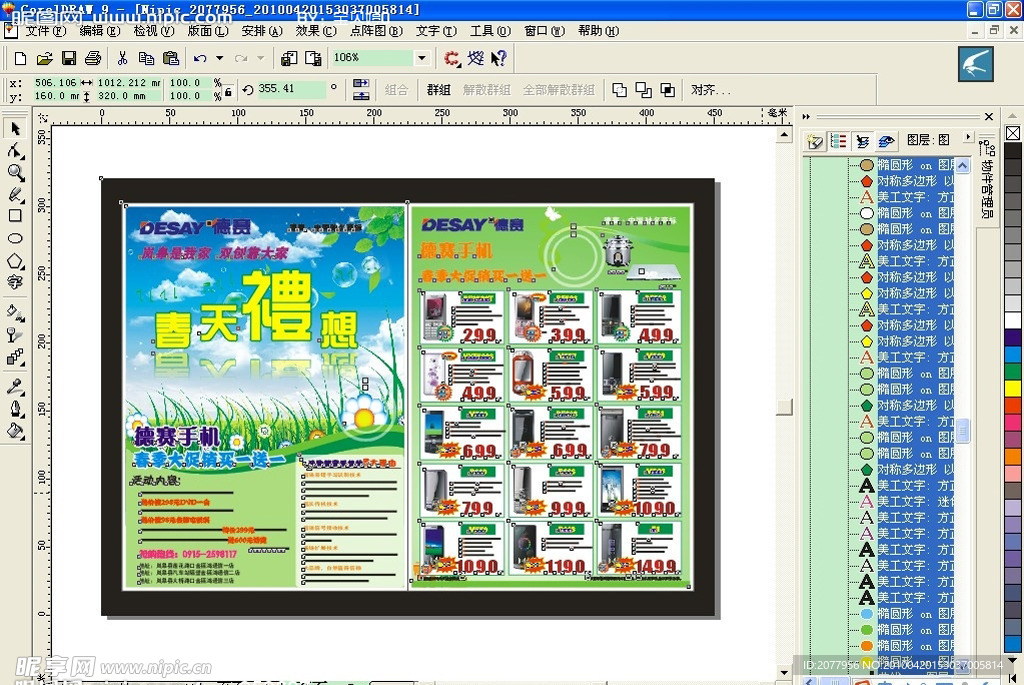
Task: Click the 对齐... (Align) button
Action: [x=710, y=90]
